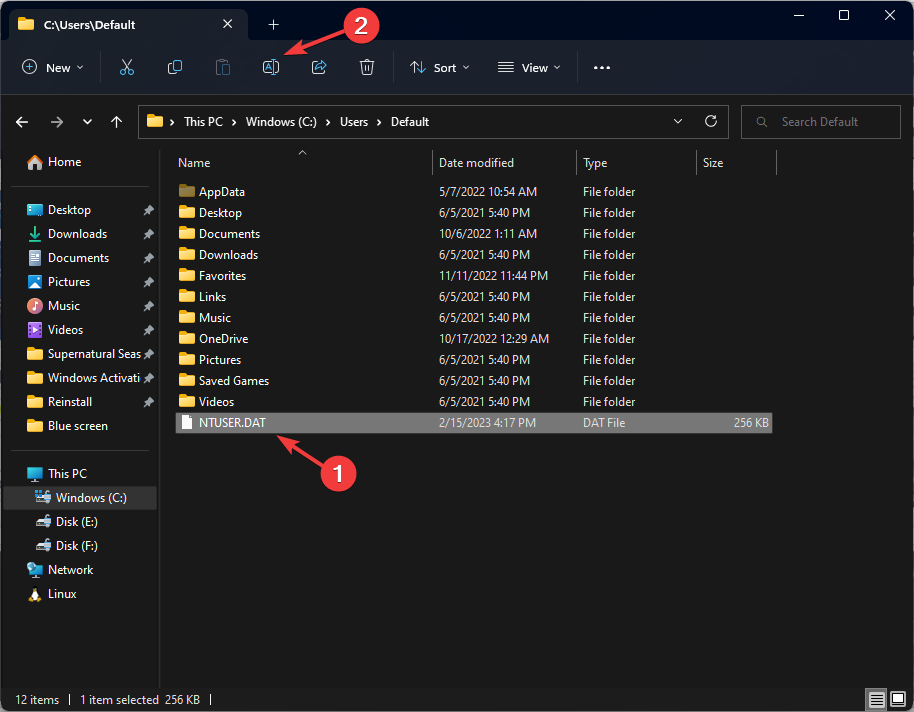The height and width of the screenshot is (712, 914).
Task: Refresh the current folder view
Action: point(711,121)
